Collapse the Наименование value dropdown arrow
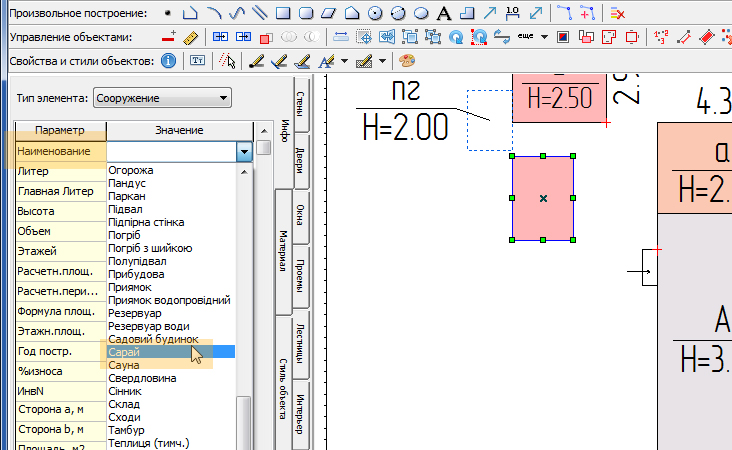Image resolution: width=732 pixels, height=450 pixels. click(243, 152)
